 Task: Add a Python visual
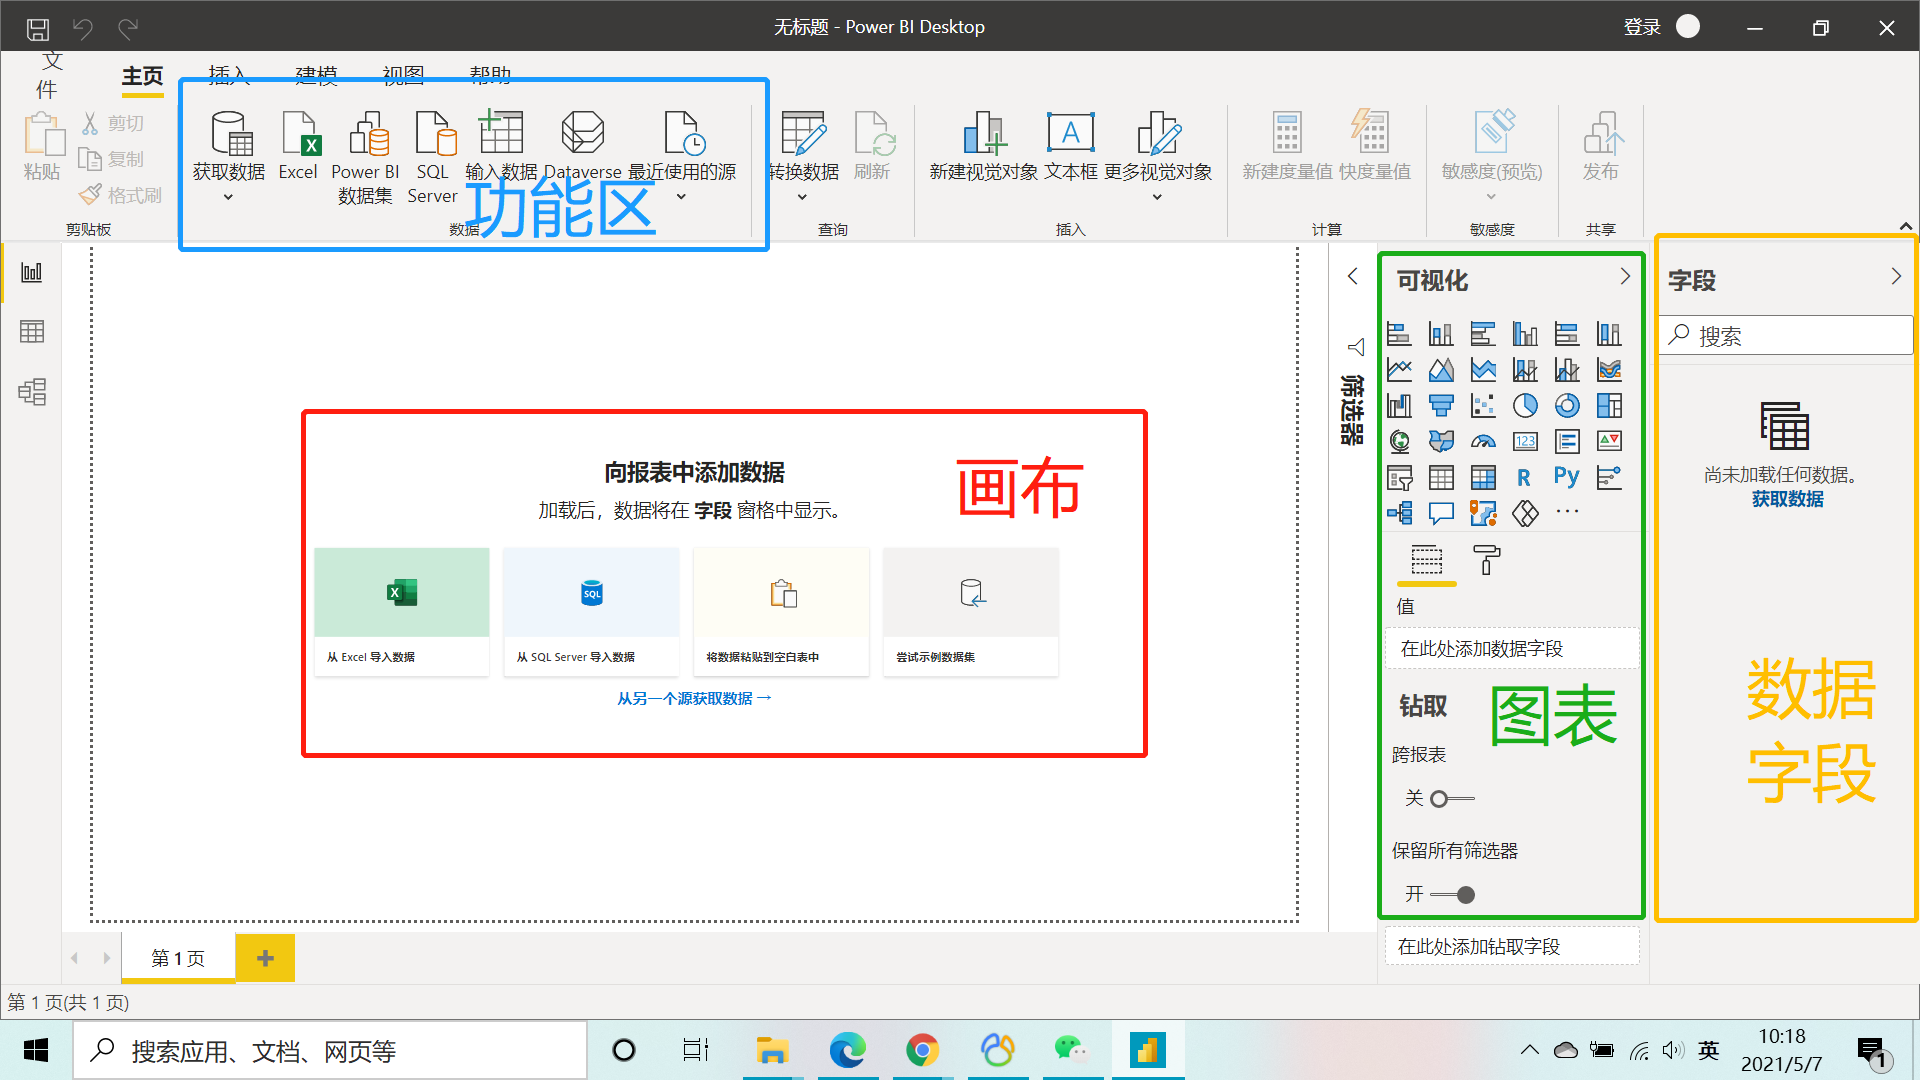click(x=1567, y=477)
